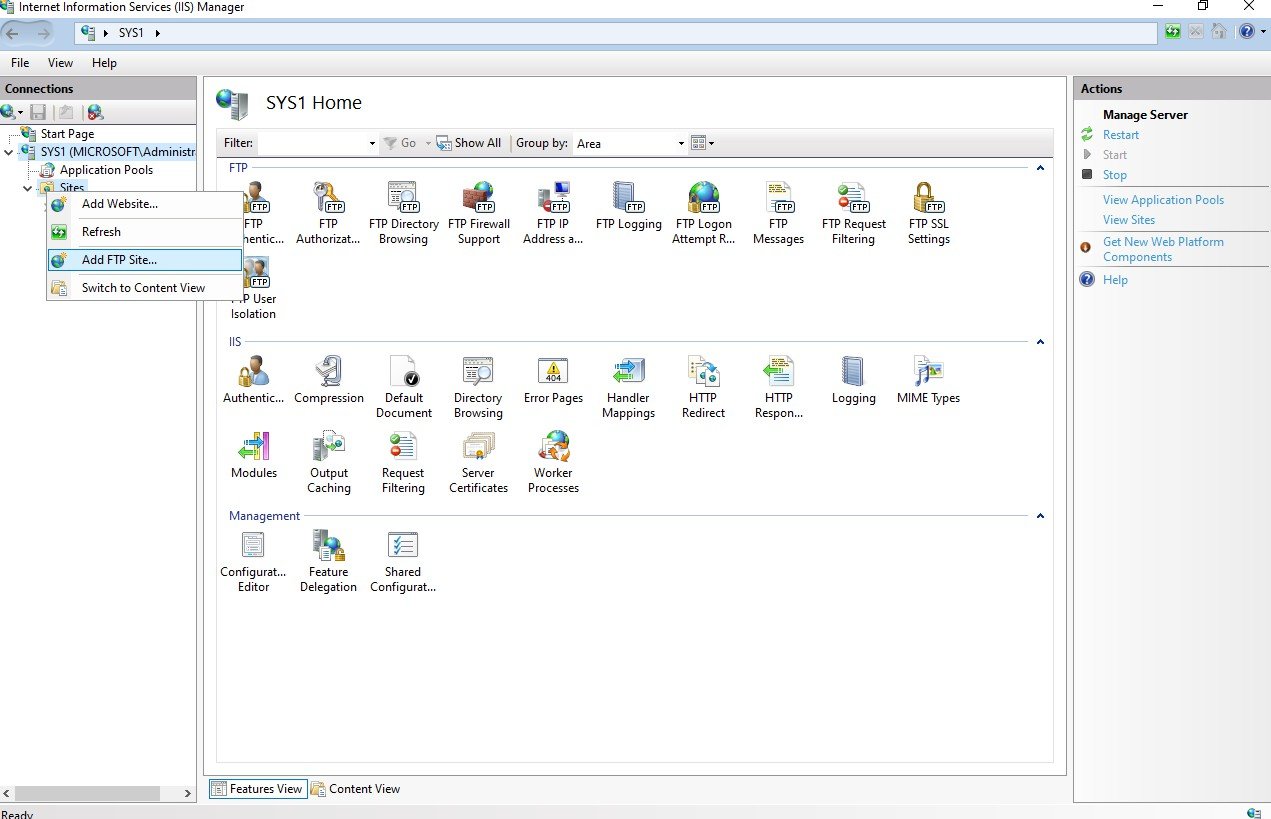The width and height of the screenshot is (1271, 819).
Task: Click into the Filter text field
Action: coord(311,143)
